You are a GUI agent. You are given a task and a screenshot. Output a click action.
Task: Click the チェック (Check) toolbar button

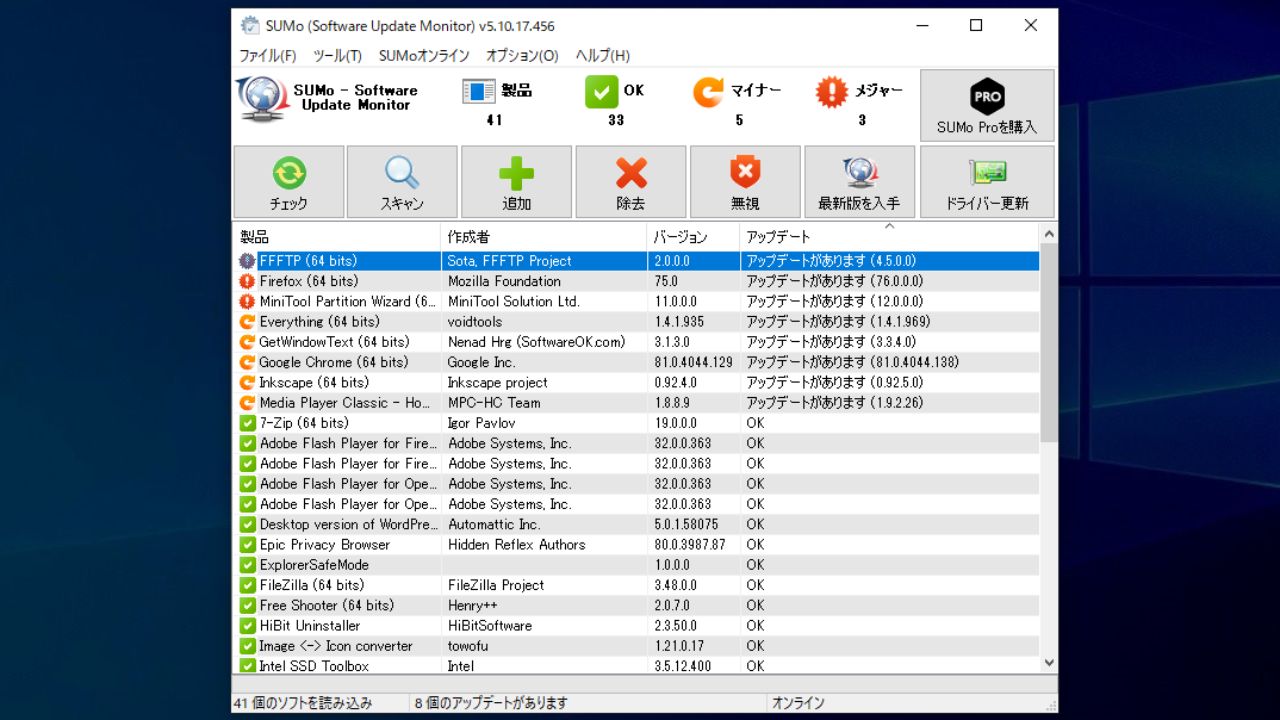(288, 182)
